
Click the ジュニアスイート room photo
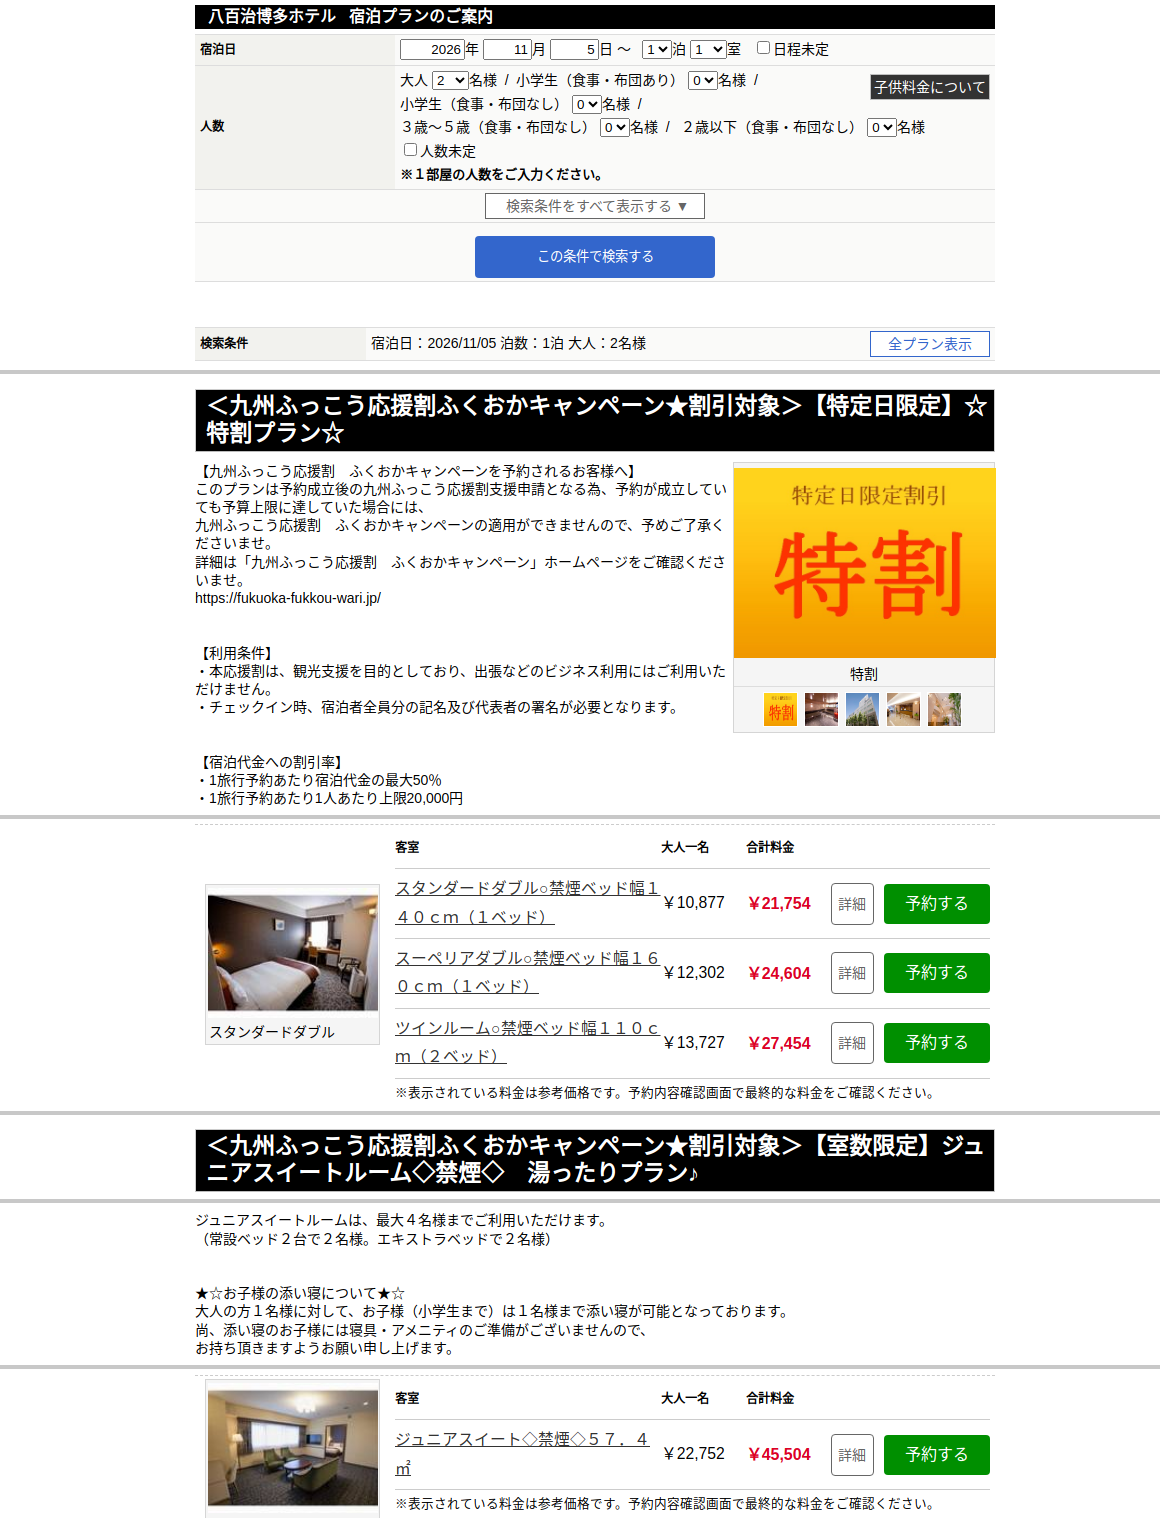[293, 1447]
